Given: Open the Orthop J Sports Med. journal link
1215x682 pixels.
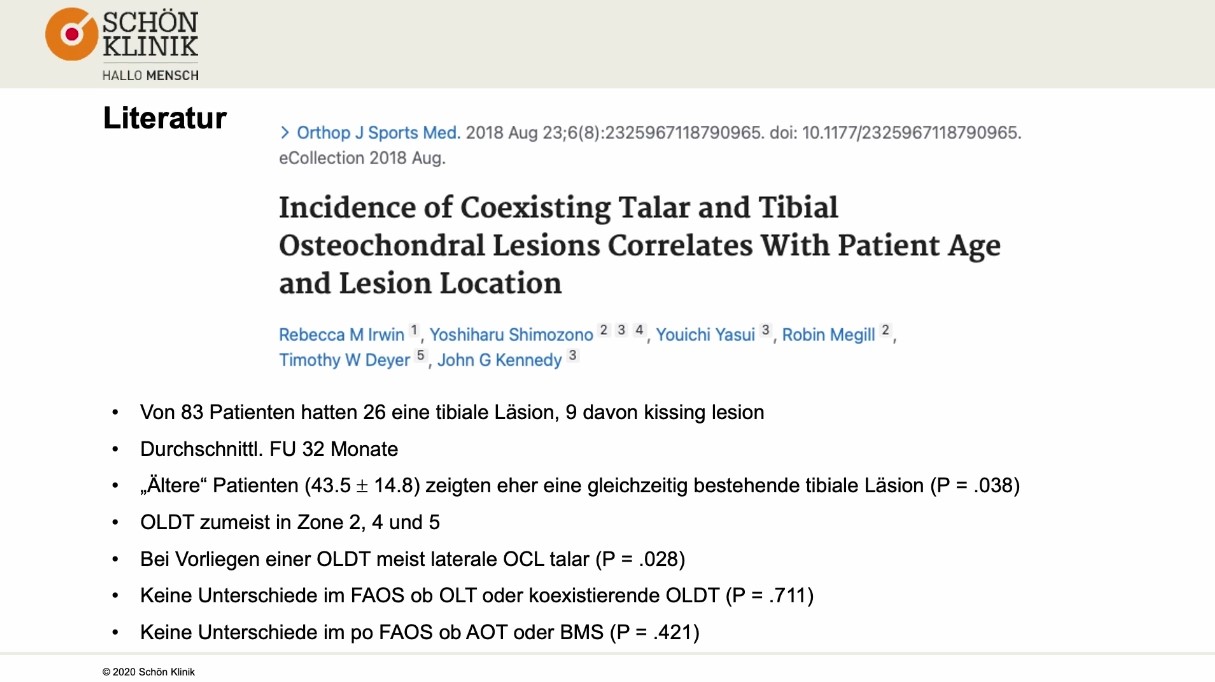Looking at the screenshot, I should pos(378,133).
